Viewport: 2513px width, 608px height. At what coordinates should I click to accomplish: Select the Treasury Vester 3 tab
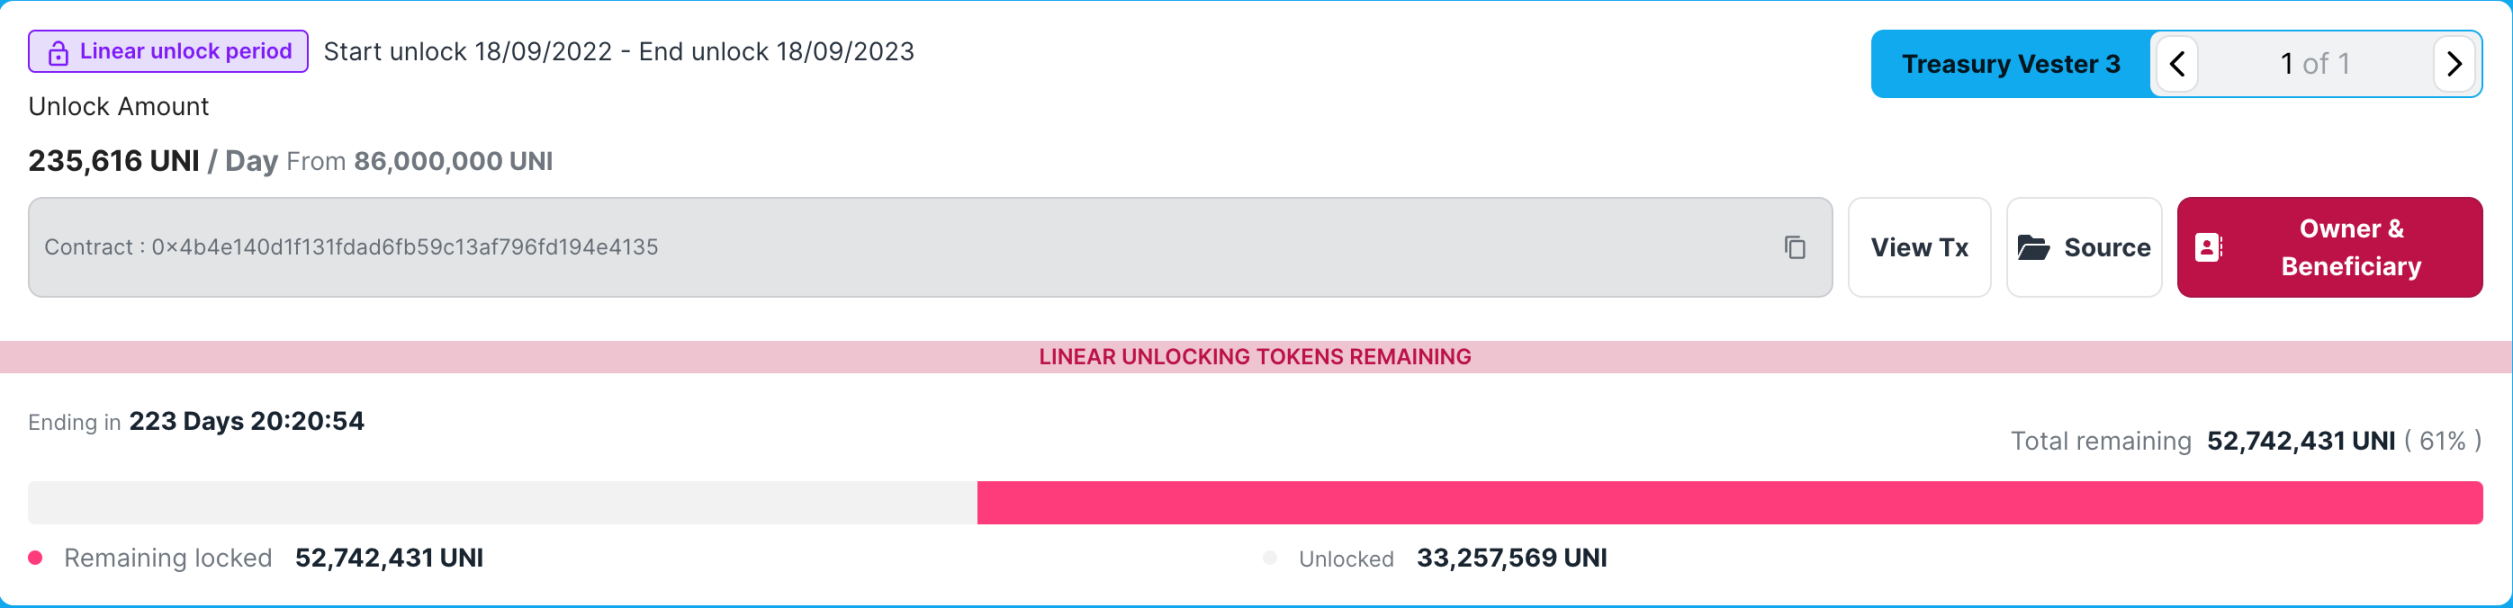2011,64
